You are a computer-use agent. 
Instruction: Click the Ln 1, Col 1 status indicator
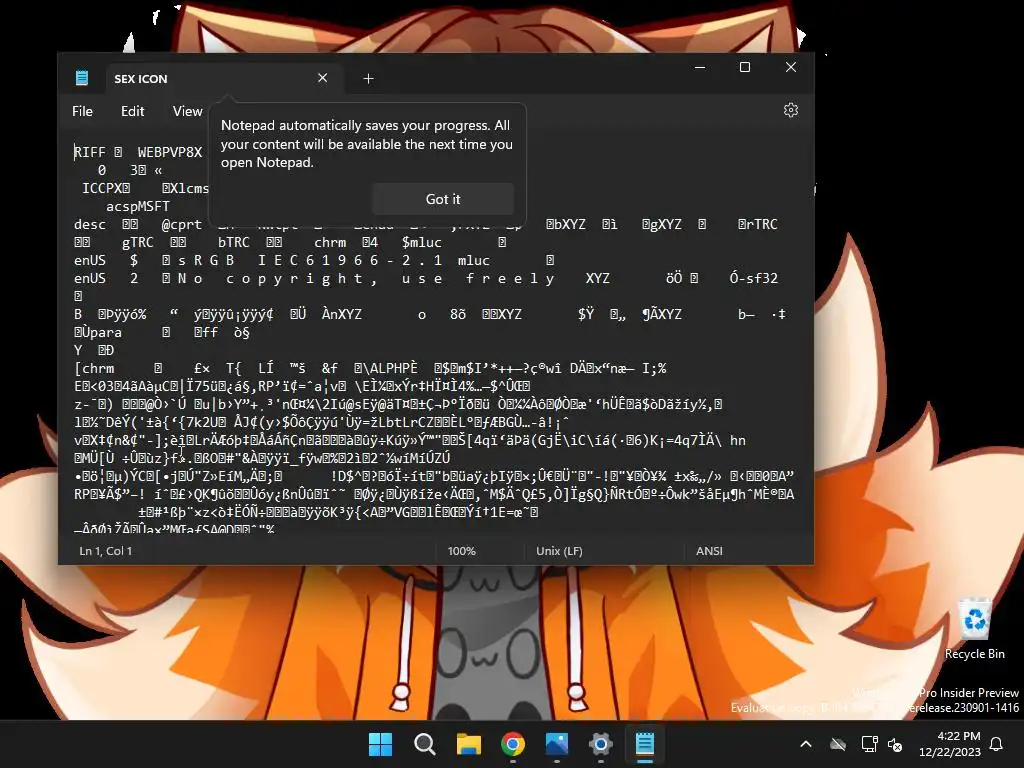coord(106,551)
